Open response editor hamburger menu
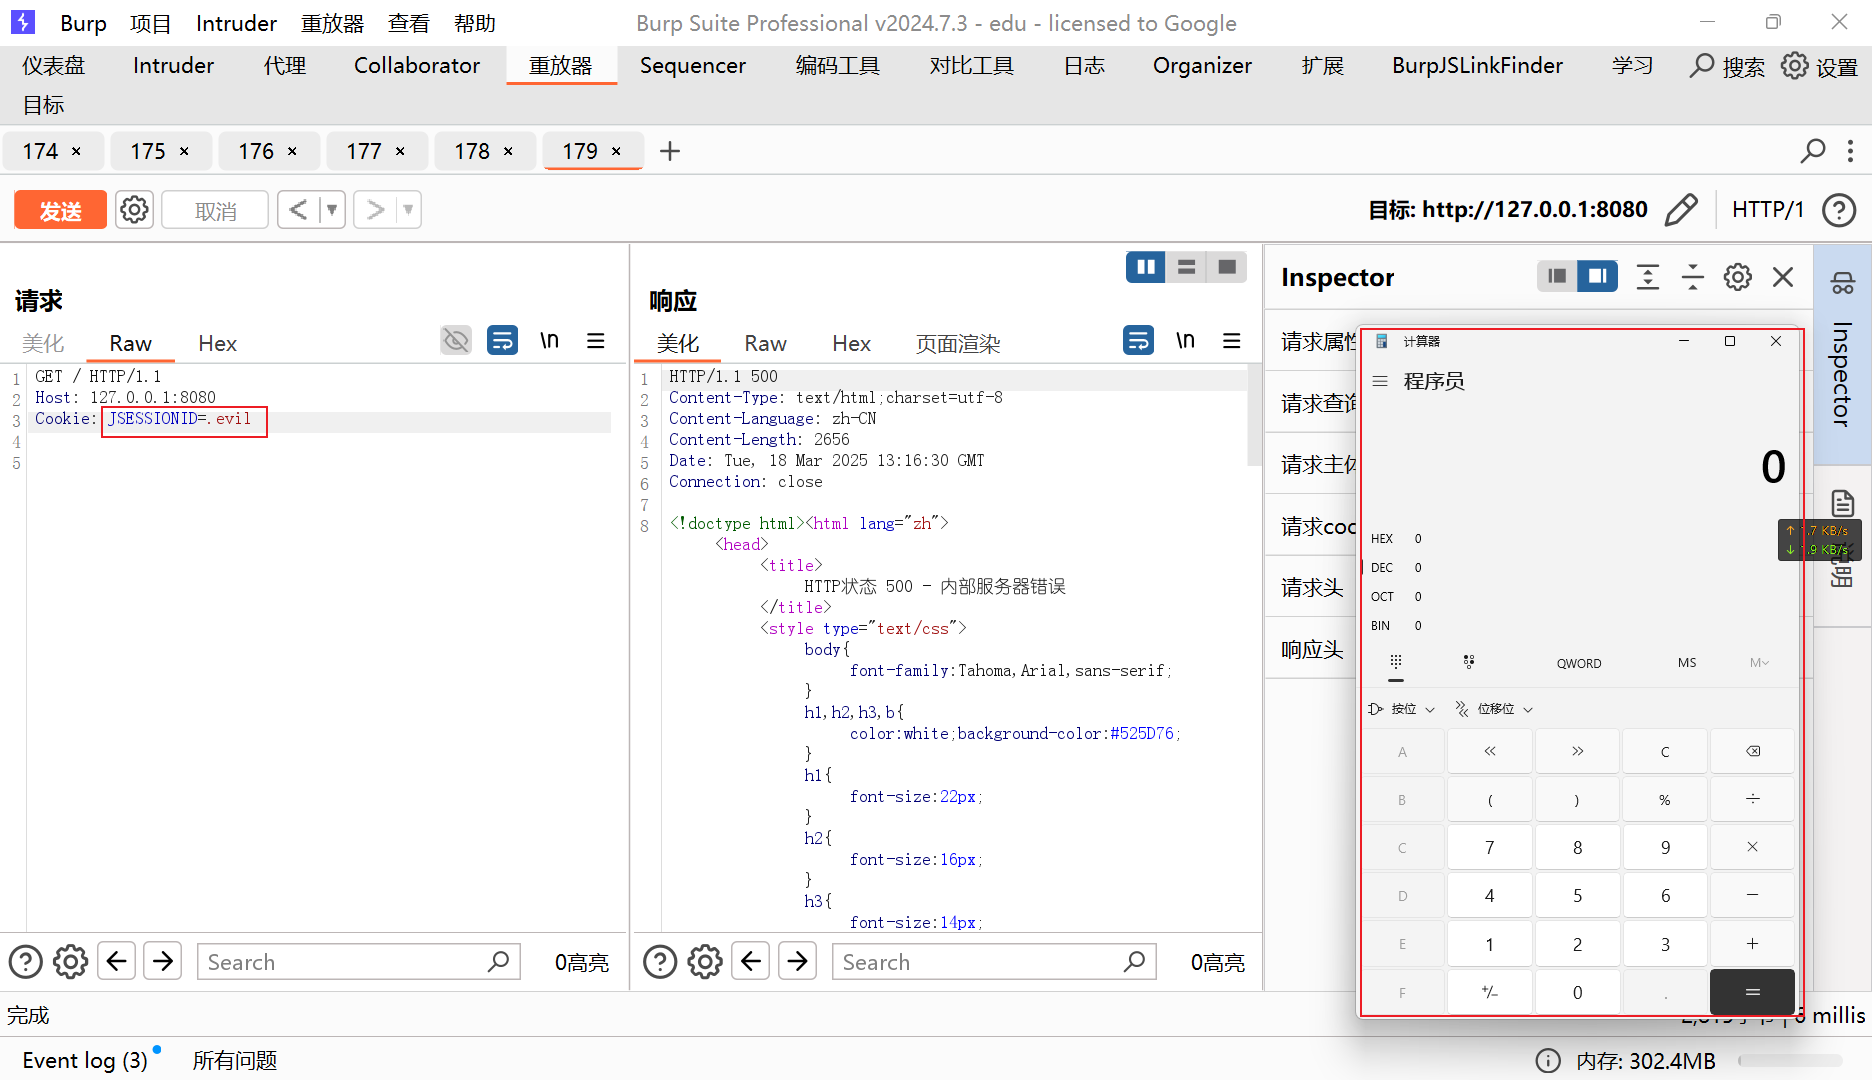The width and height of the screenshot is (1872, 1080). [1232, 341]
